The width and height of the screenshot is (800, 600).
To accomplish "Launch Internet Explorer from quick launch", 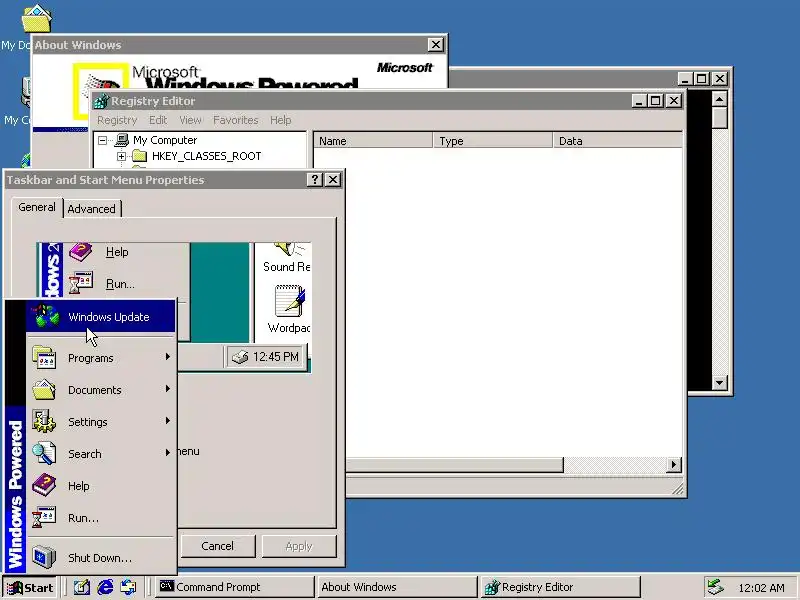I will click(x=105, y=587).
